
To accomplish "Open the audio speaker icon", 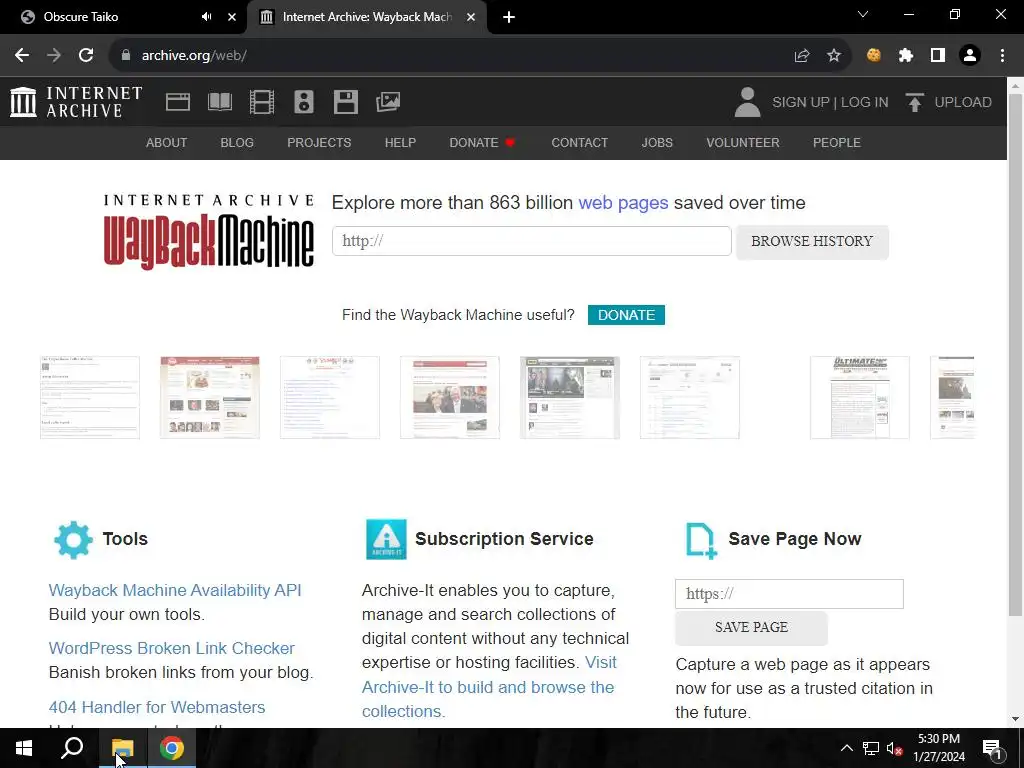I will click(304, 102).
